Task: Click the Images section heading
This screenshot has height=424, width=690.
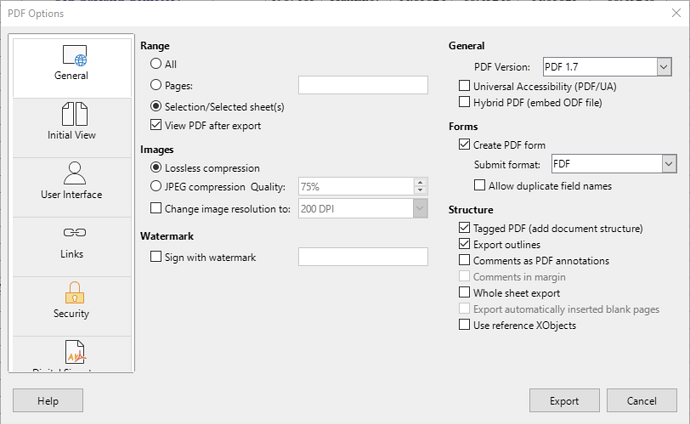Action: click(157, 150)
